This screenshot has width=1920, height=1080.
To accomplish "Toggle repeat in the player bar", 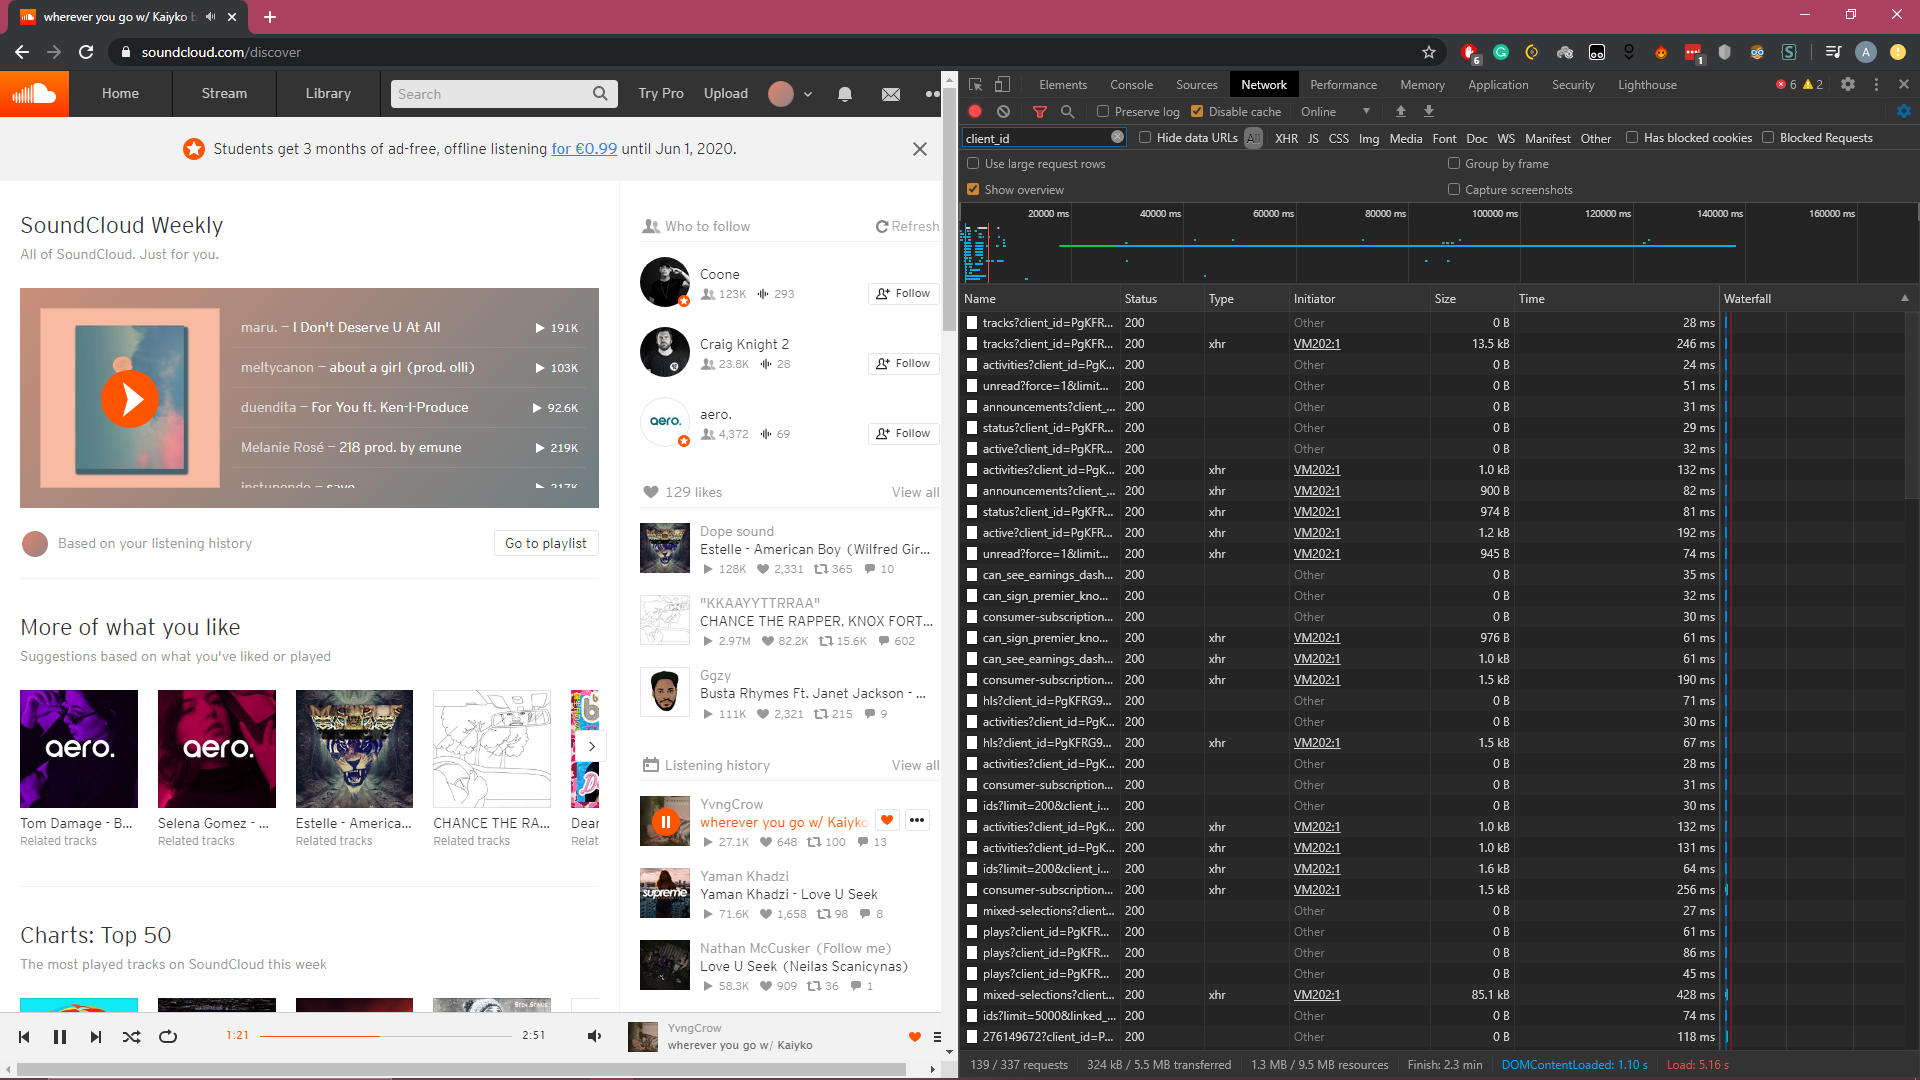I will pyautogui.click(x=168, y=1037).
